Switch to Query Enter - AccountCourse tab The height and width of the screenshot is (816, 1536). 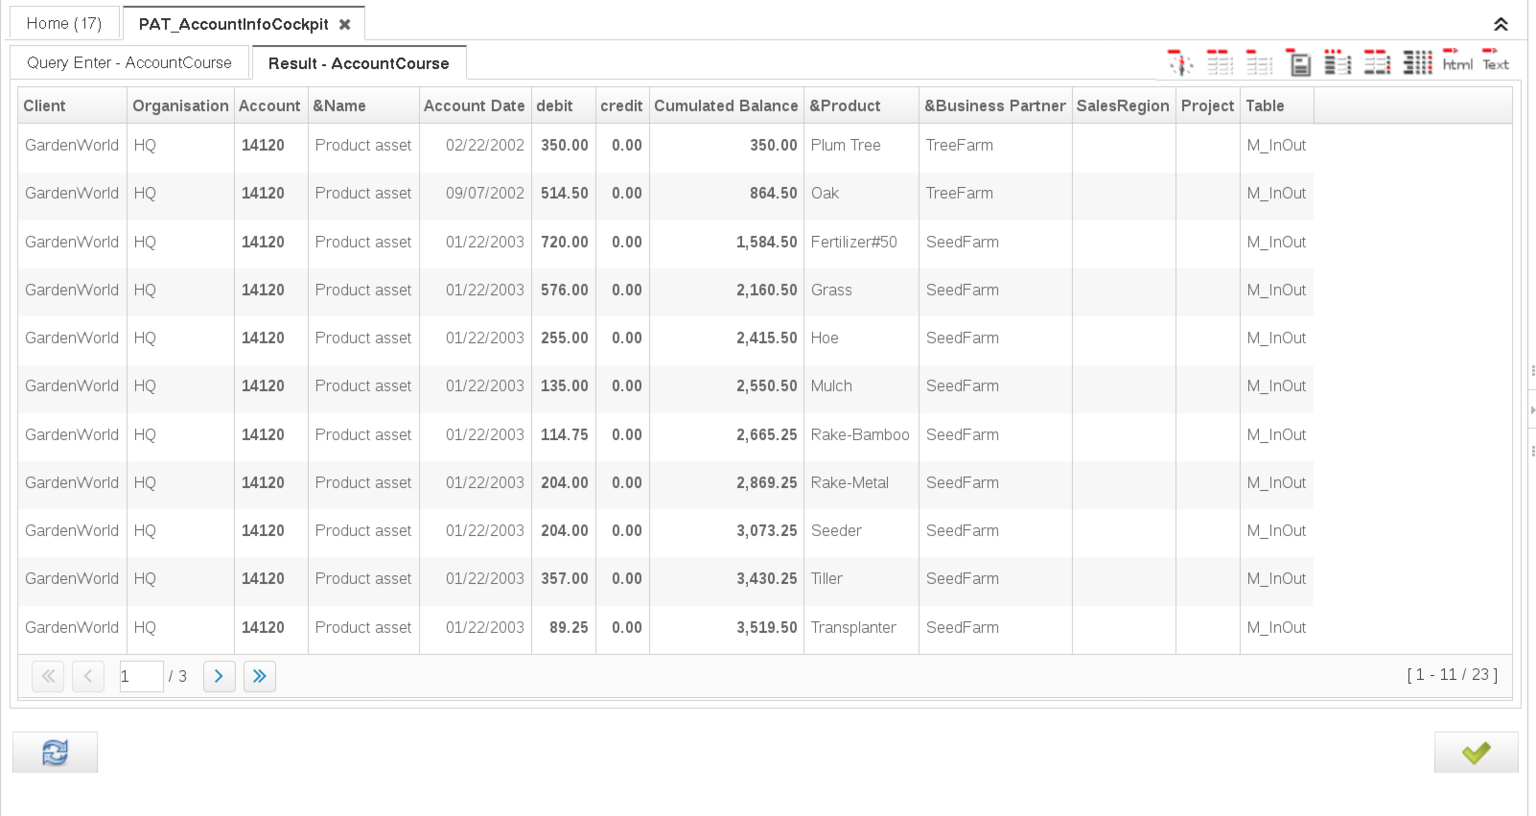129,63
